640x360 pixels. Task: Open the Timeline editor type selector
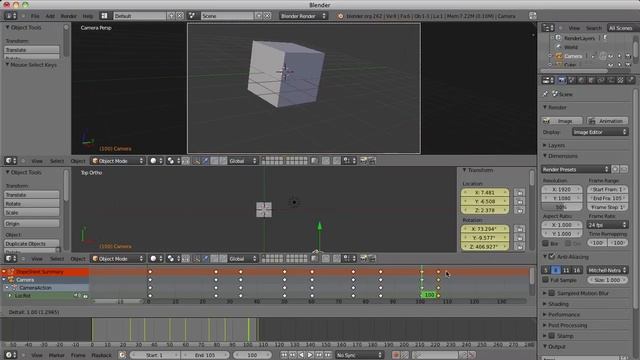coord(11,355)
